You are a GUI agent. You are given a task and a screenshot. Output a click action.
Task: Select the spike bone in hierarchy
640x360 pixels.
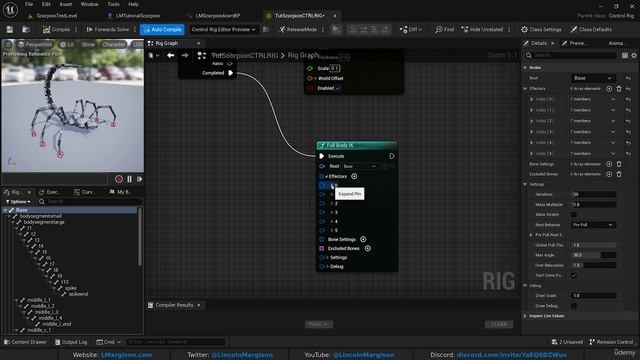[71, 288]
